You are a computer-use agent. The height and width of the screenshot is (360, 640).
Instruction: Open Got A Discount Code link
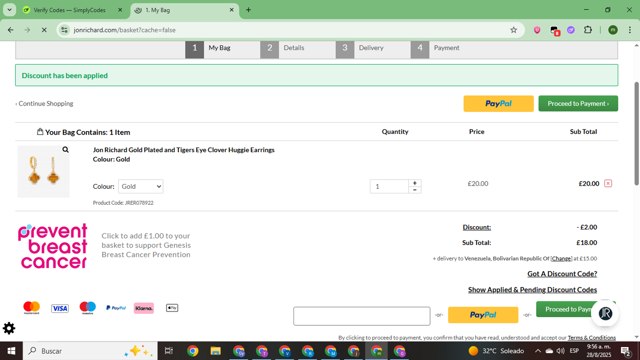562,274
